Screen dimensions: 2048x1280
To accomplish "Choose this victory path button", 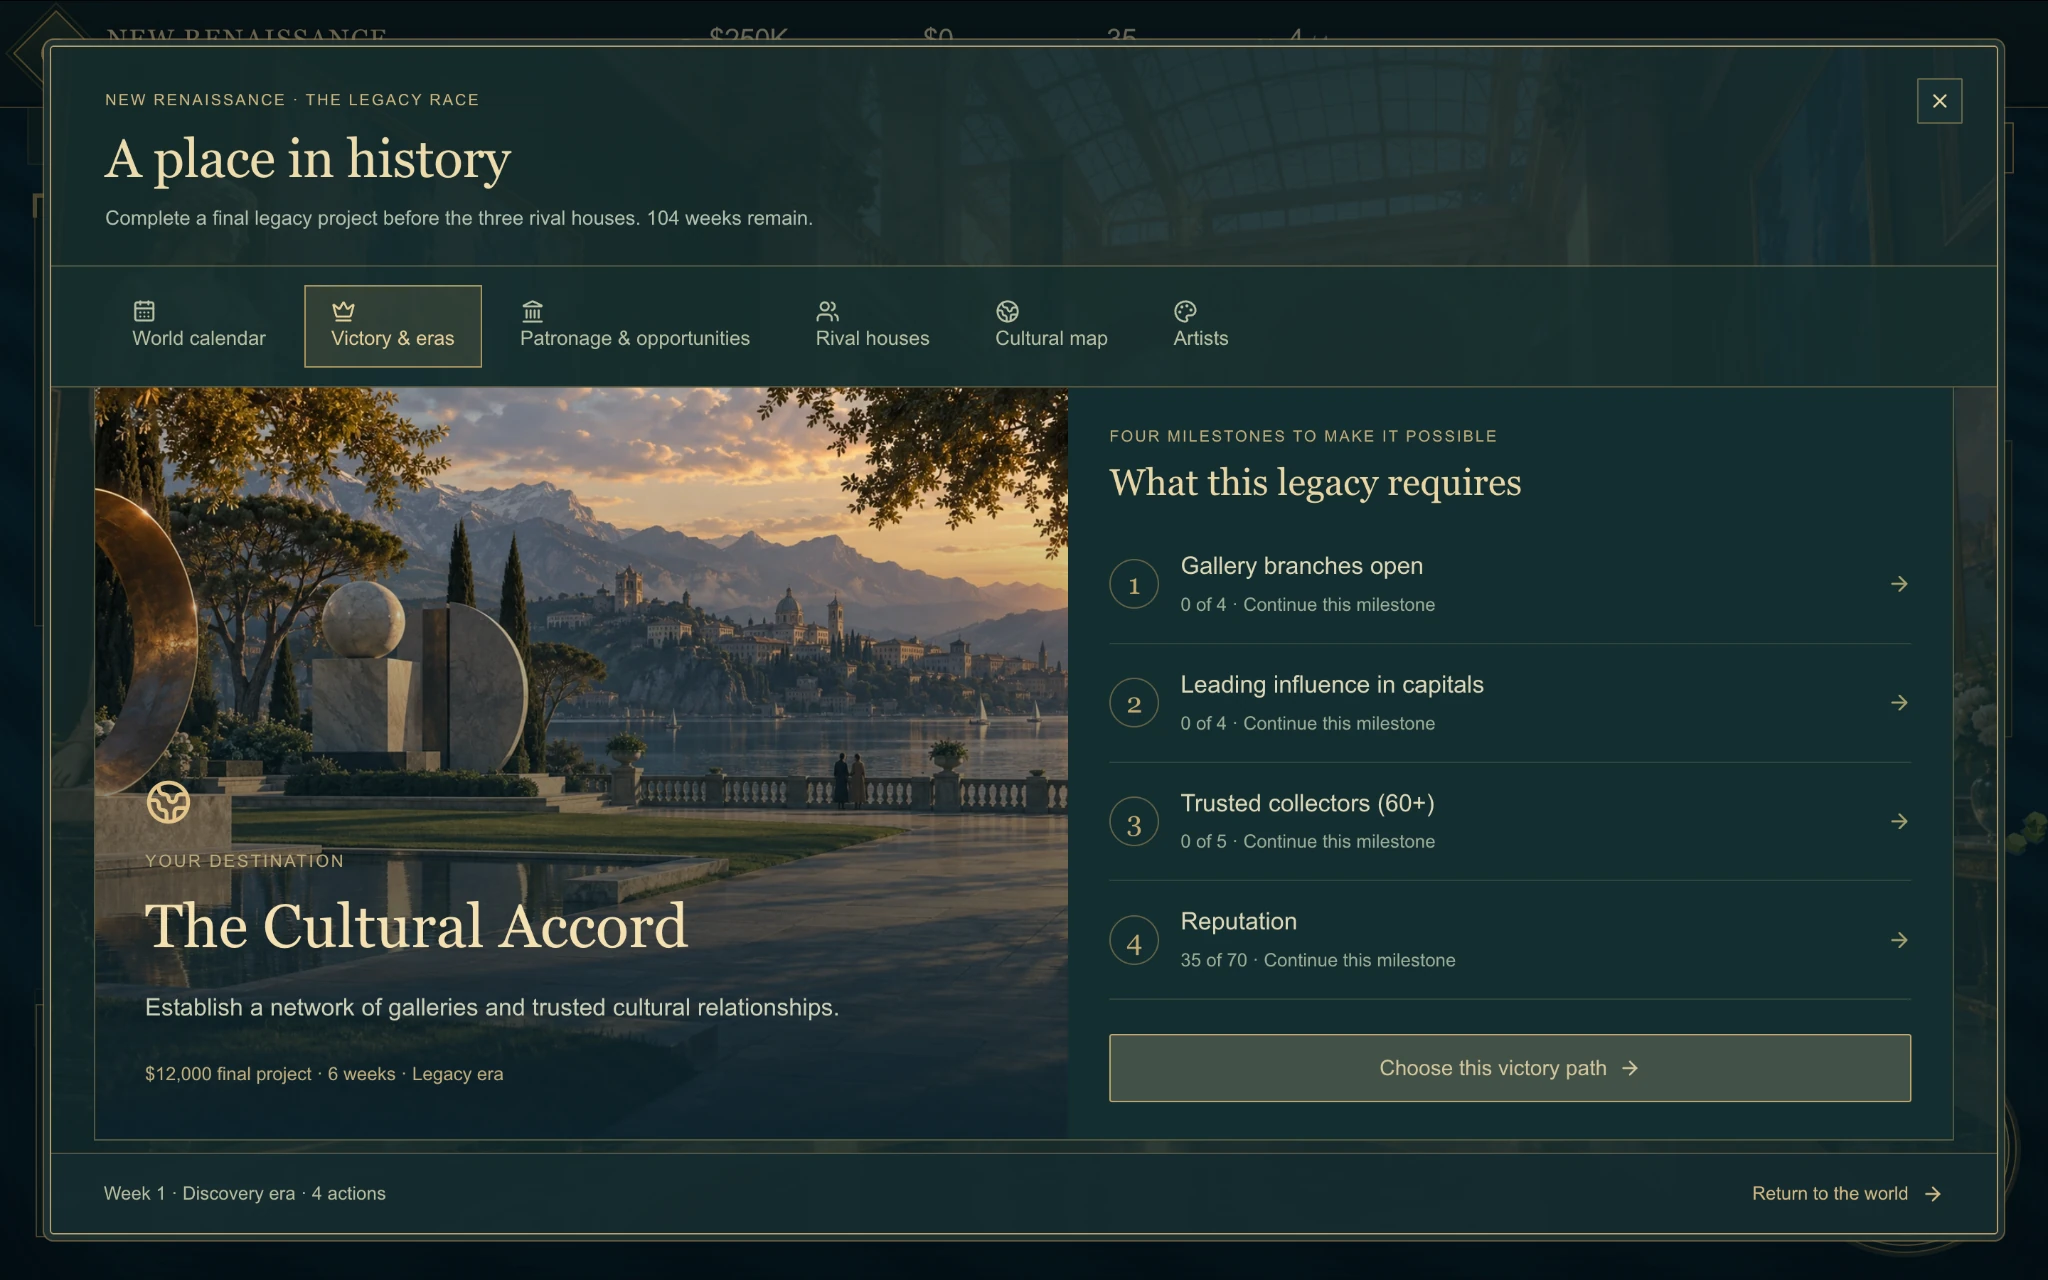I will [1509, 1068].
